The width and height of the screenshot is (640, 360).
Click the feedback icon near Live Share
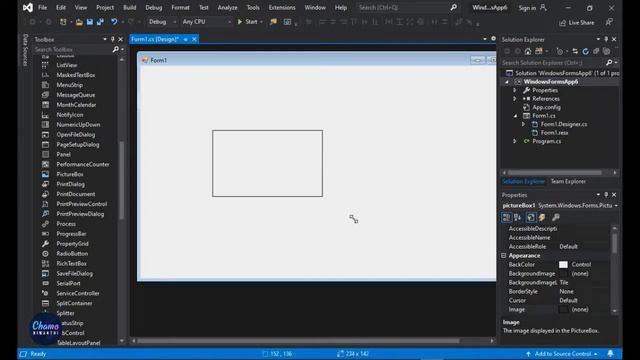609,22
